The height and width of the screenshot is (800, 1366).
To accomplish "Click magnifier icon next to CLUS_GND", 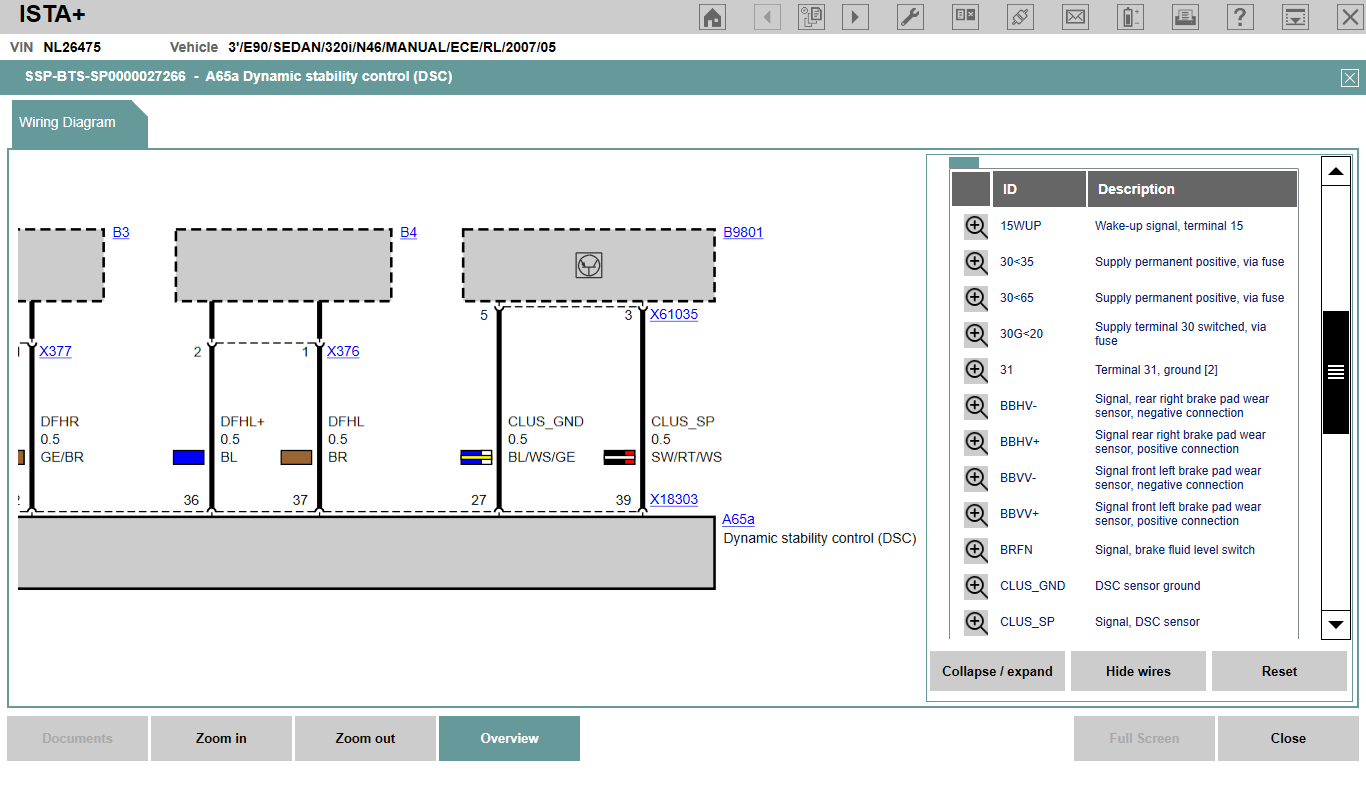I will (x=976, y=586).
